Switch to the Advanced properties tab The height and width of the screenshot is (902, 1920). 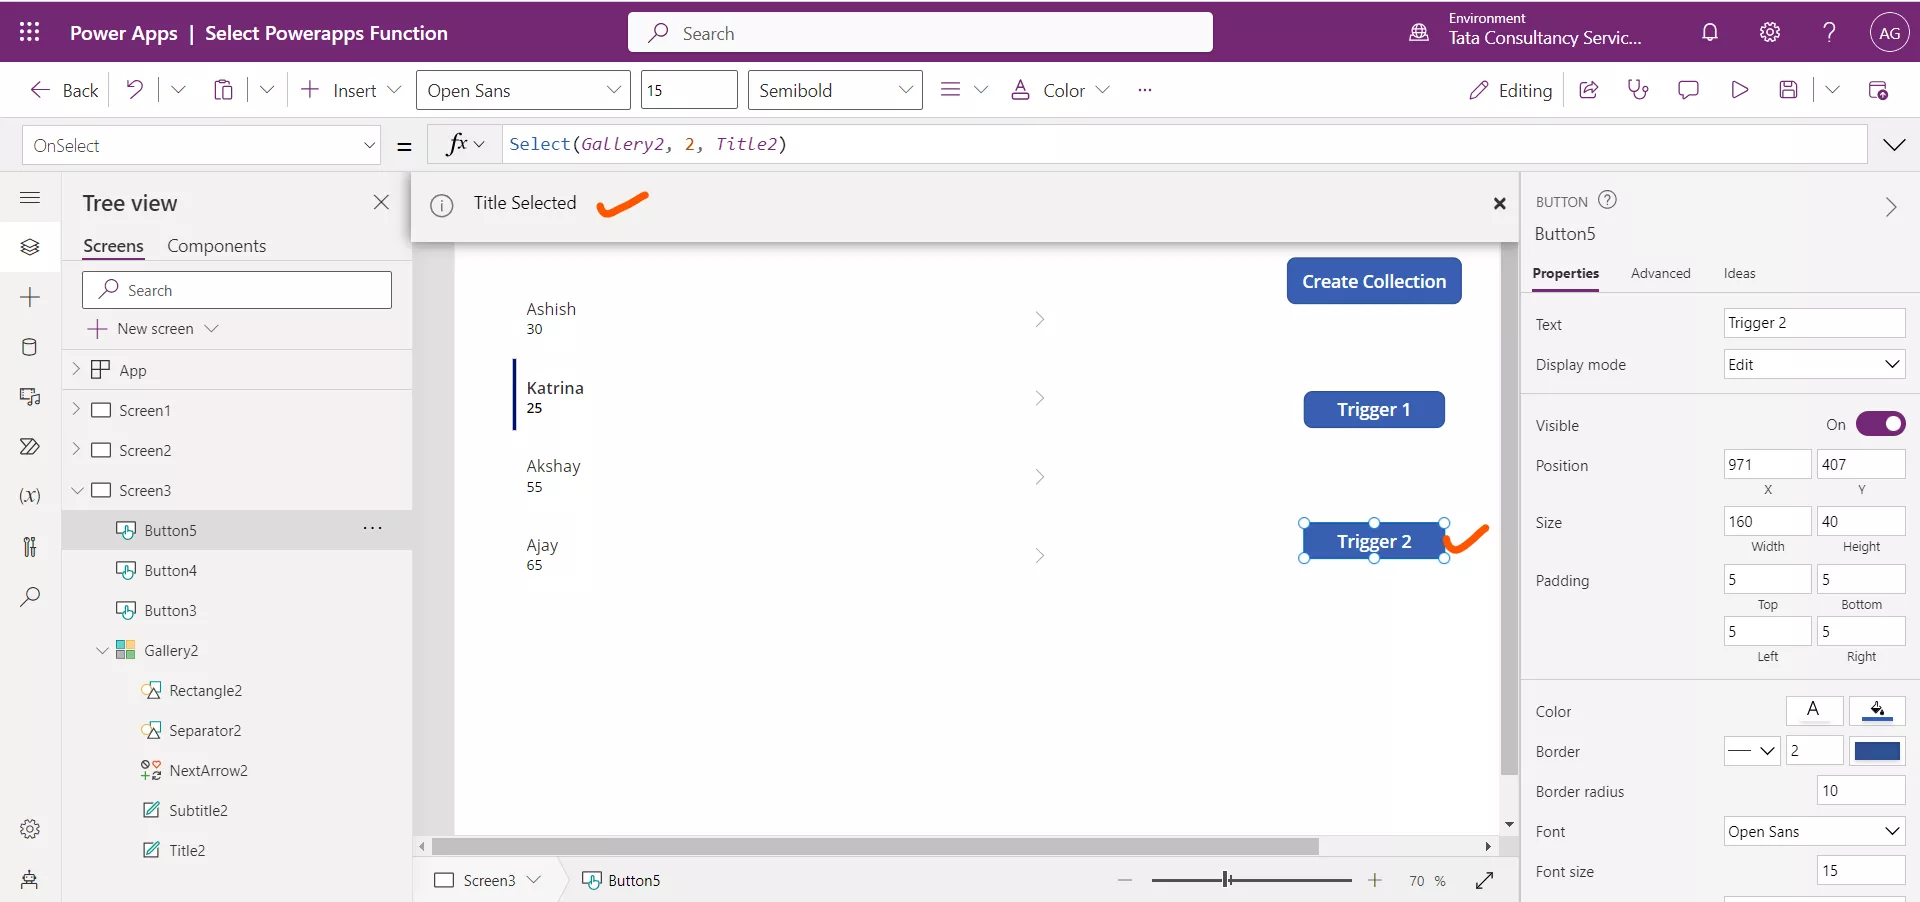1660,273
